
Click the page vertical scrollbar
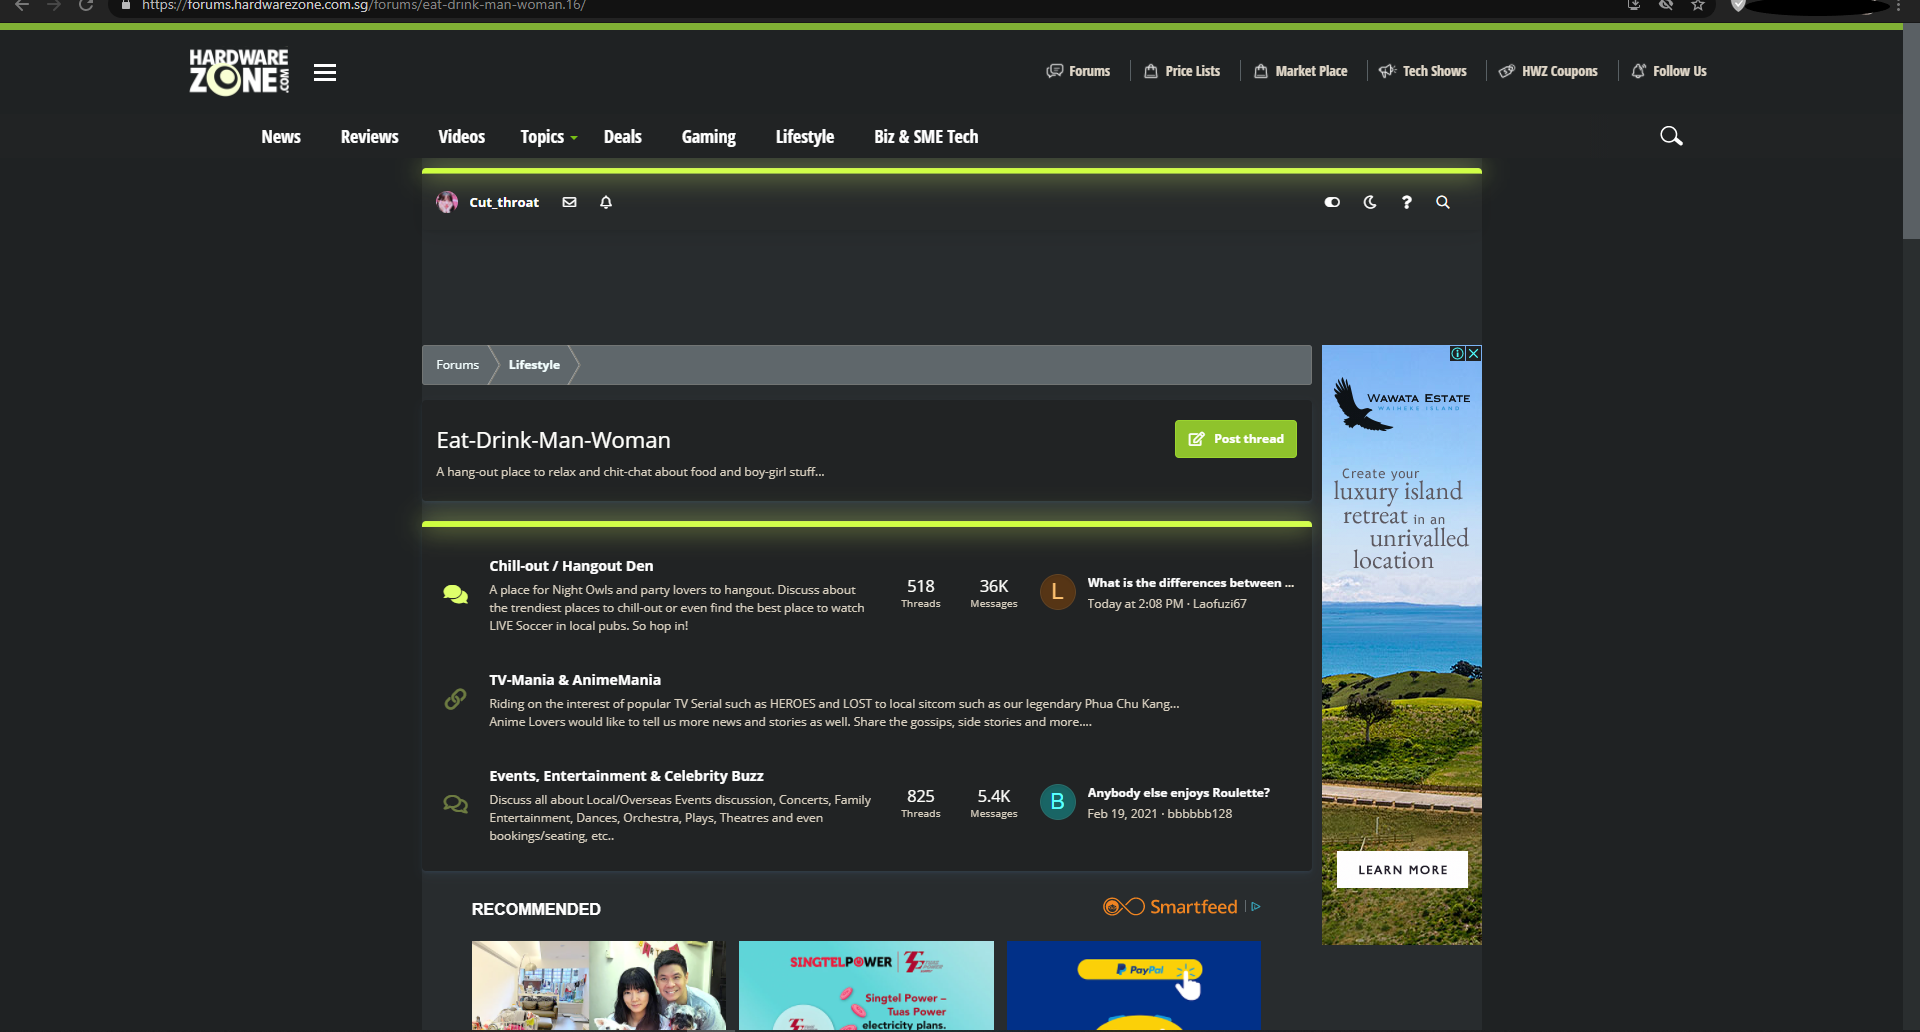tap(1911, 130)
